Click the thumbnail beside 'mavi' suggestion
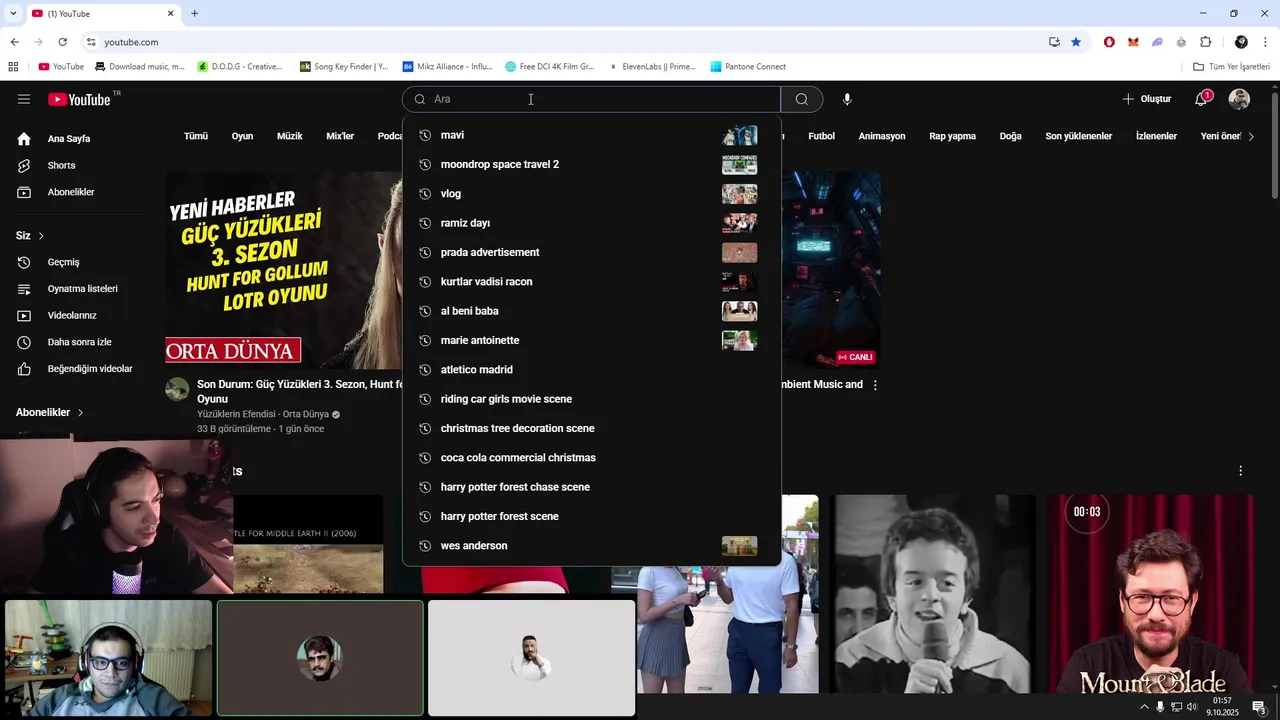The image size is (1280, 720). [739, 135]
